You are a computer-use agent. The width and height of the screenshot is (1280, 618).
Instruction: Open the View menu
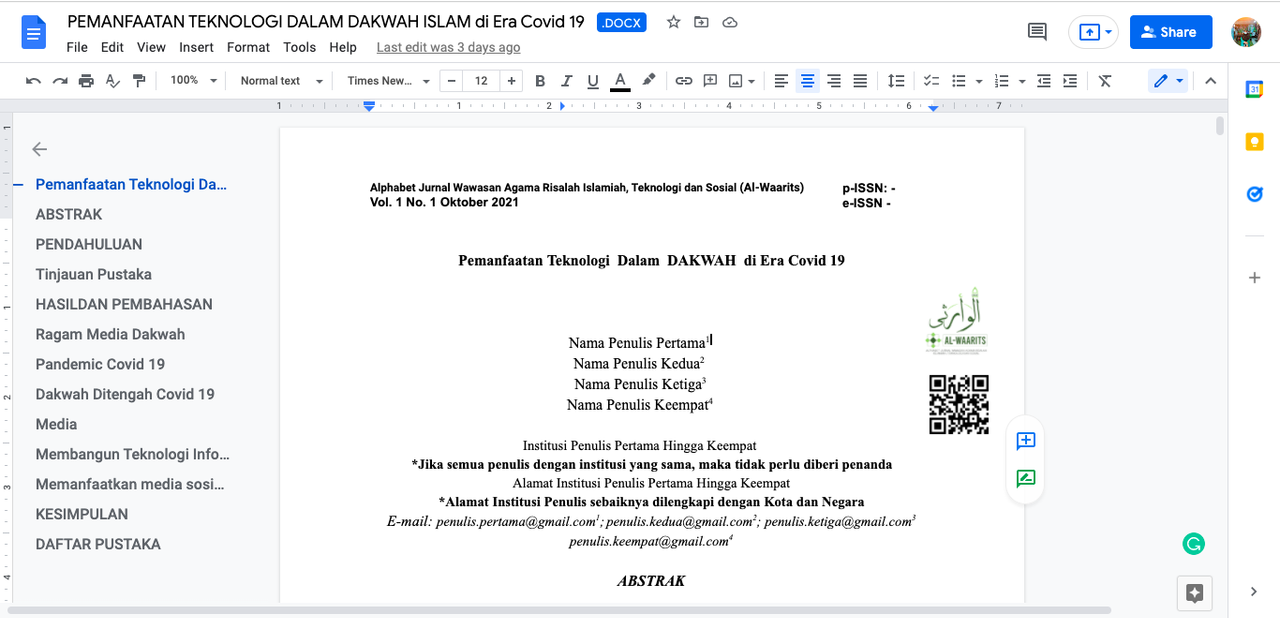151,47
